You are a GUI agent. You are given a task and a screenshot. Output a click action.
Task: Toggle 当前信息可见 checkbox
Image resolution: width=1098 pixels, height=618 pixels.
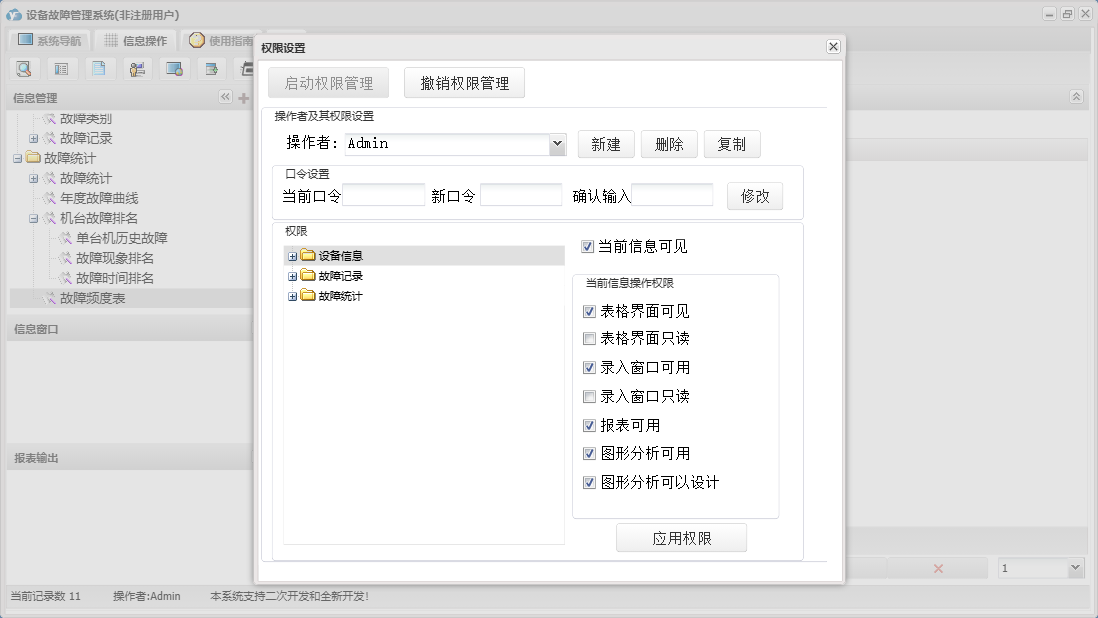[588, 246]
